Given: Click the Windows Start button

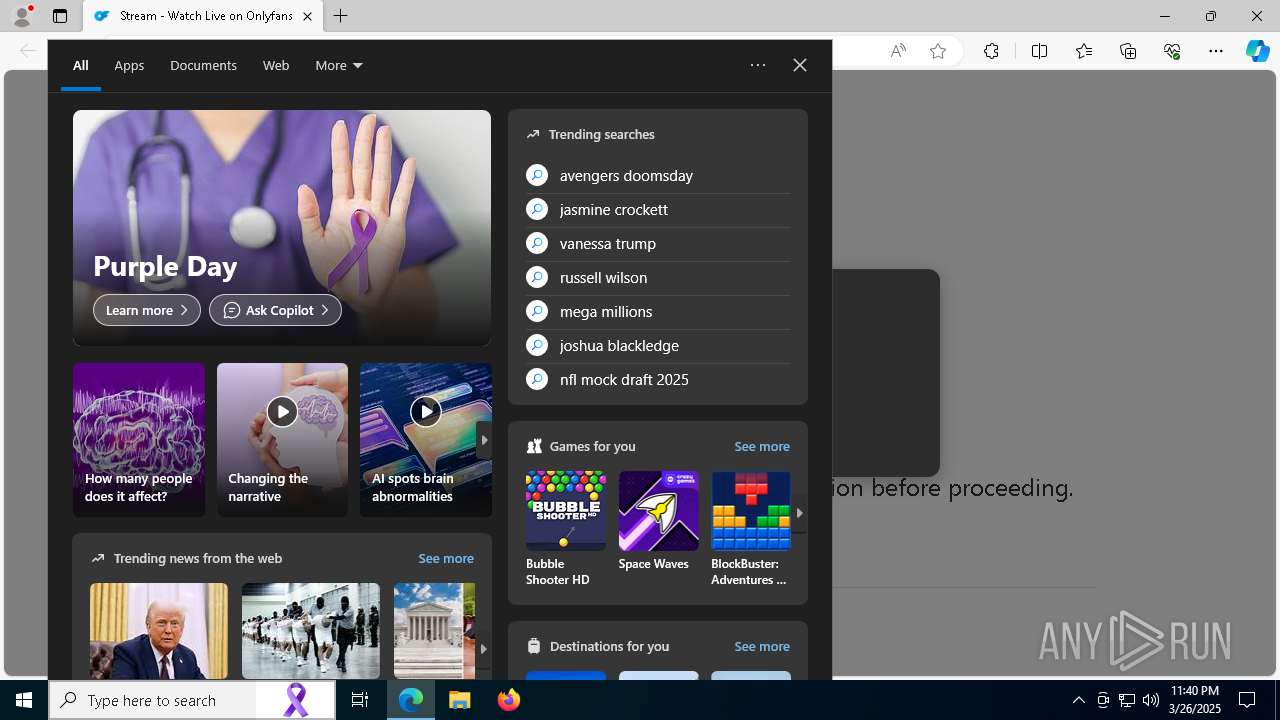Looking at the screenshot, I should pos(24,700).
